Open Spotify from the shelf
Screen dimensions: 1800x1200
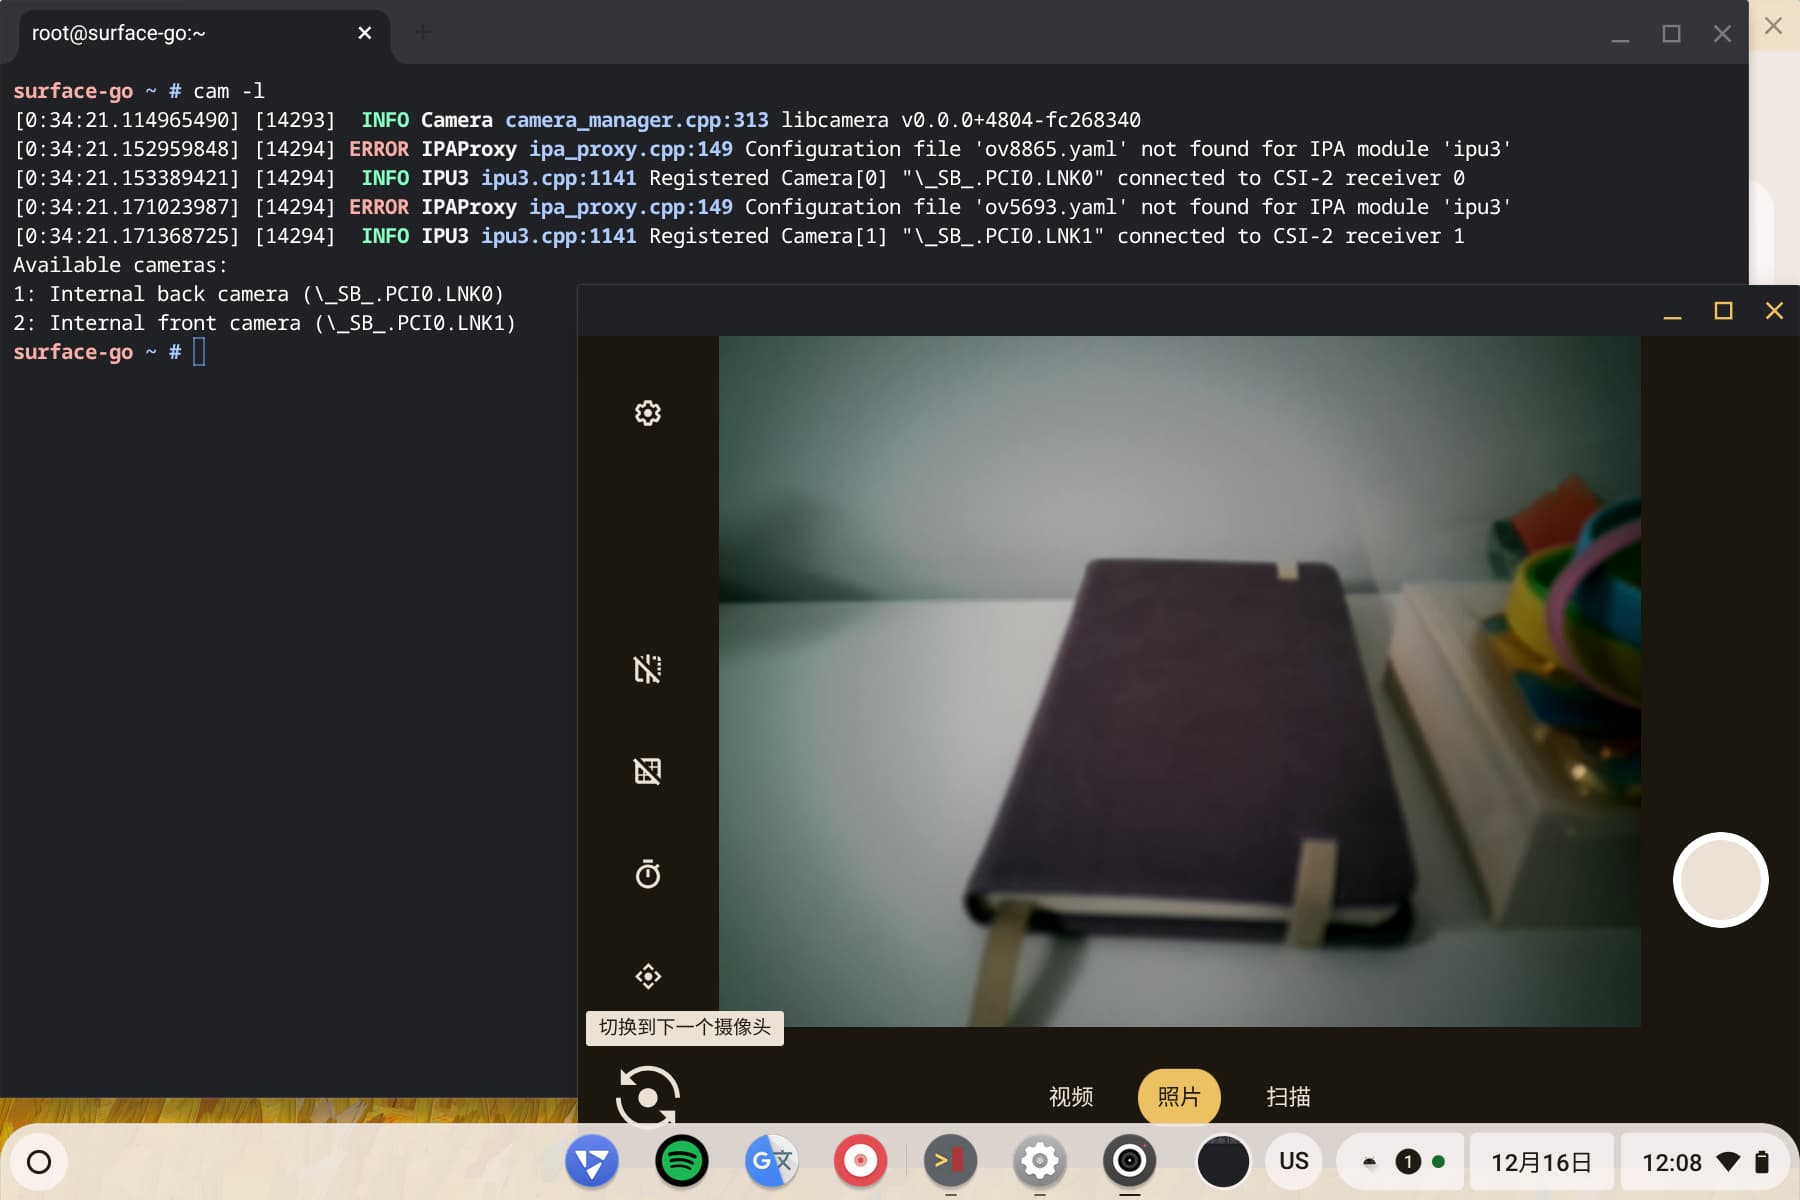(x=682, y=1161)
